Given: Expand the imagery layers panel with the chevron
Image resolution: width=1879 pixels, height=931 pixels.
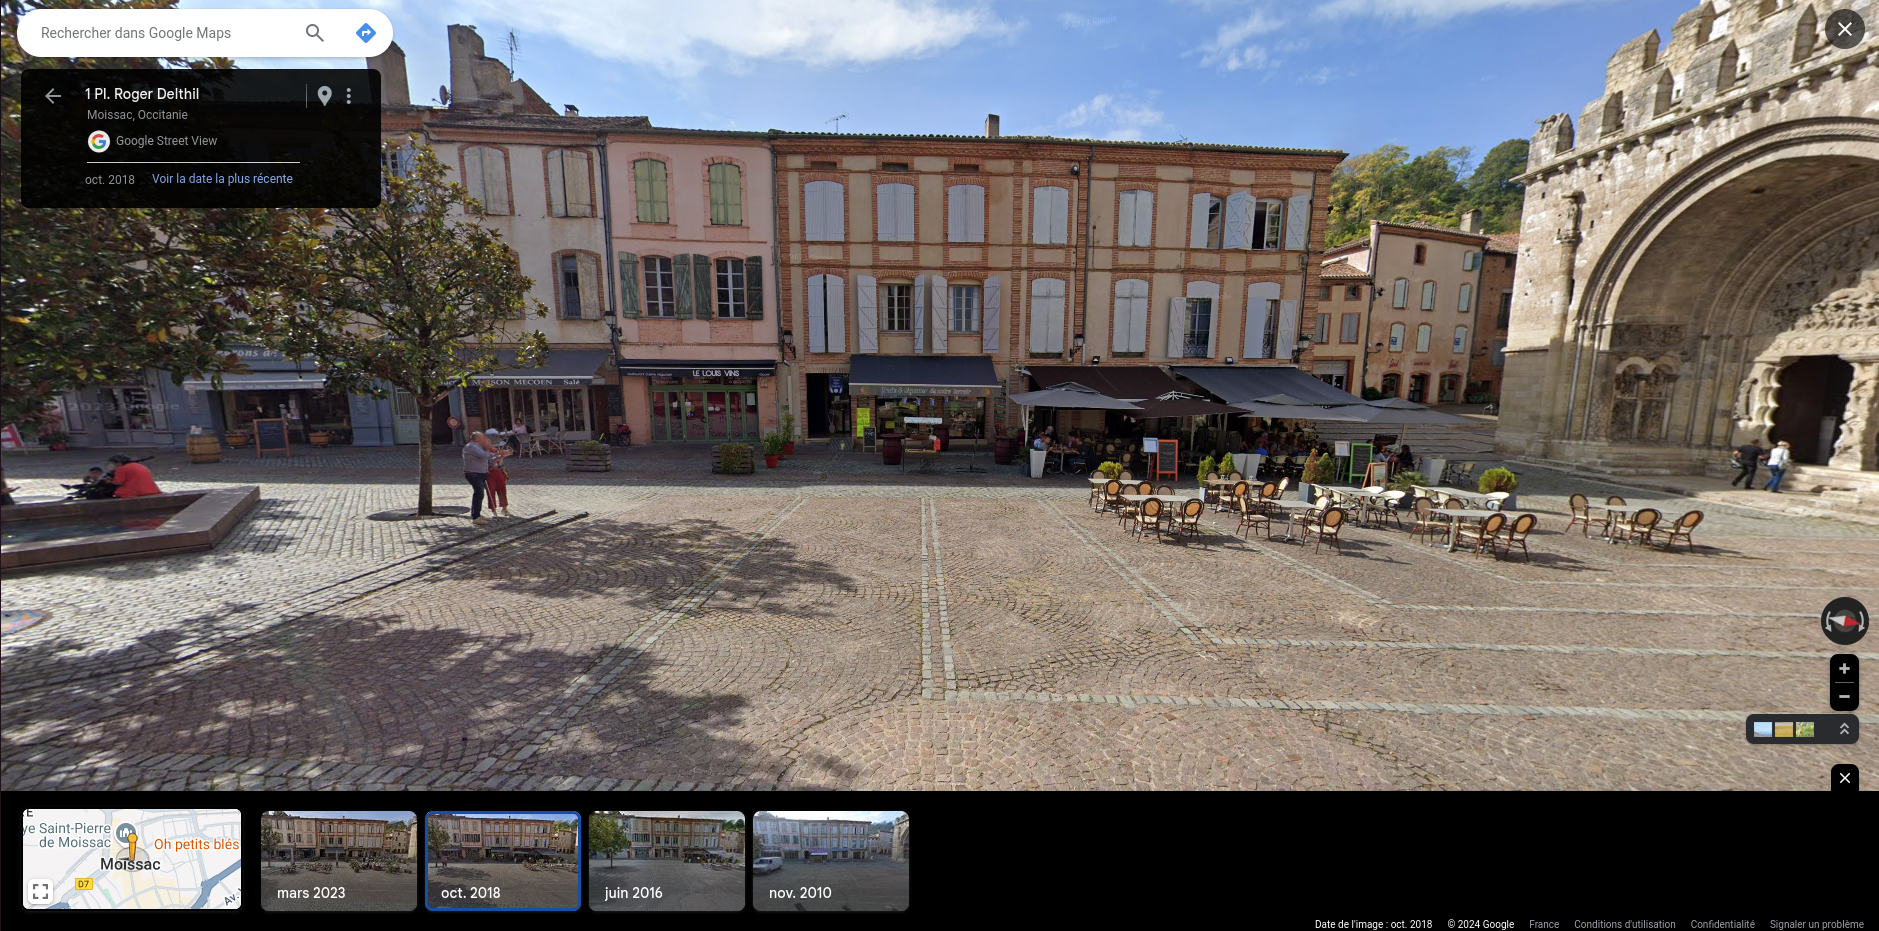Looking at the screenshot, I should tap(1843, 729).
